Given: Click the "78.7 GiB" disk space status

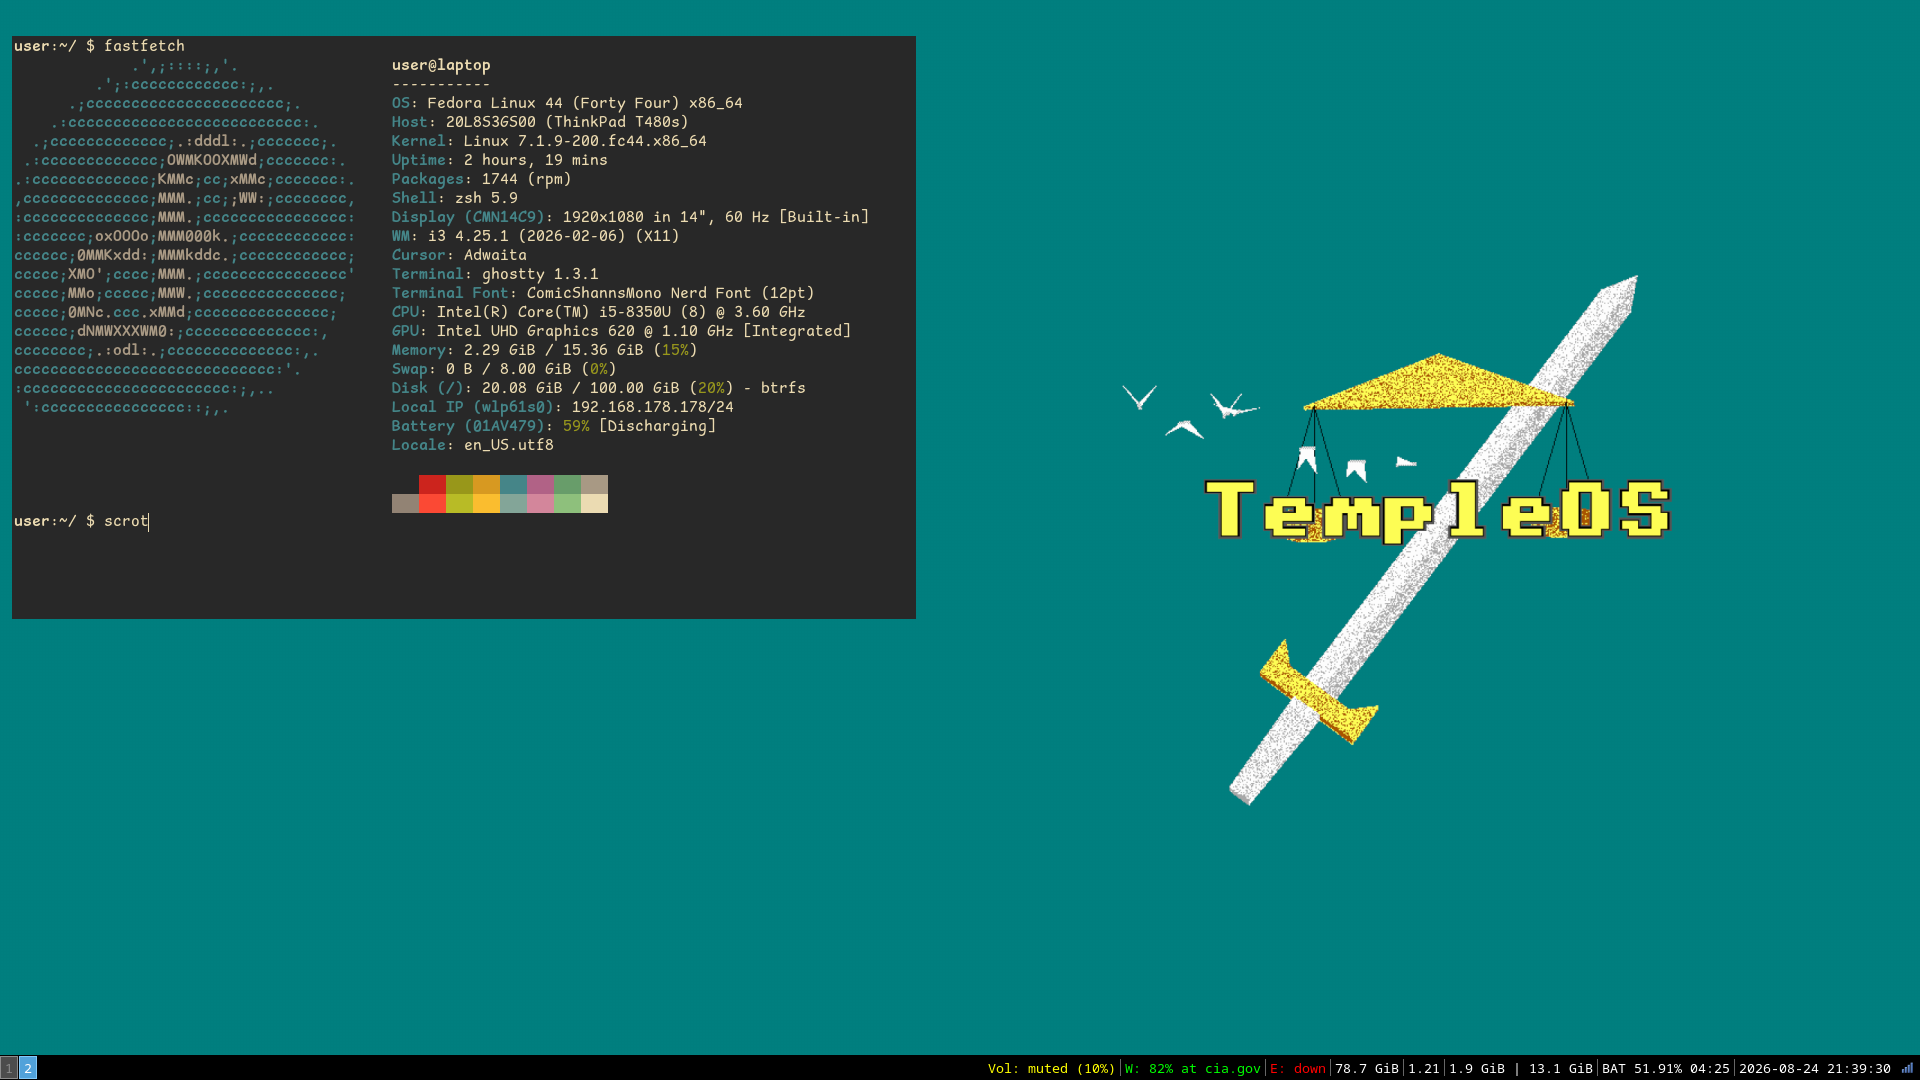Looking at the screenshot, I should click(1367, 1069).
